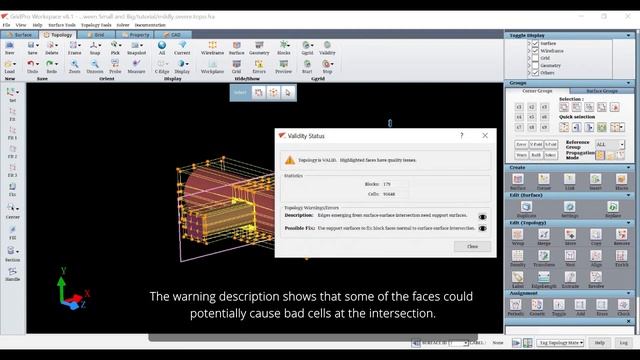Enable the Grid display checkbox

pos(535,58)
